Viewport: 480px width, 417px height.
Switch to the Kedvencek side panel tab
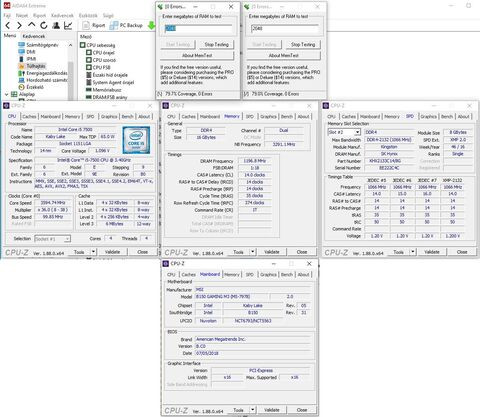tap(34, 36)
